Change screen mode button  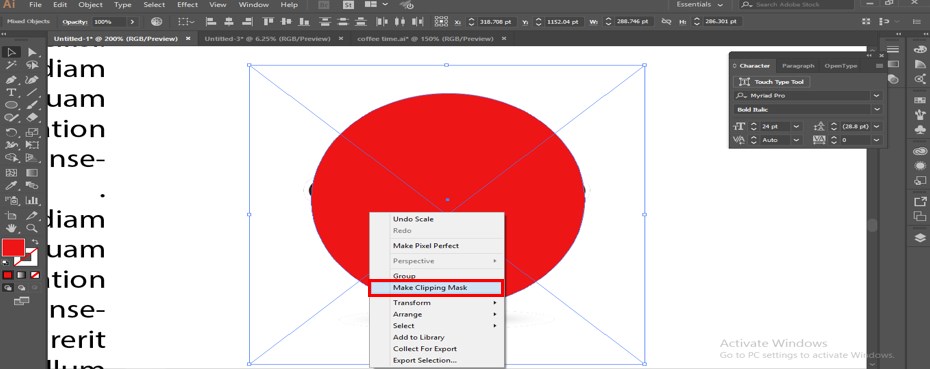point(21,301)
